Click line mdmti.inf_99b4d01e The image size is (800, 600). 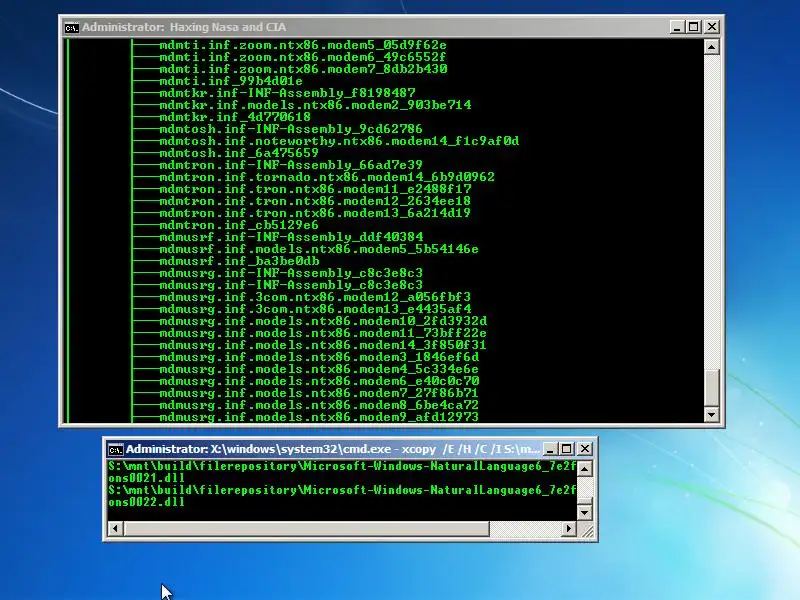(x=231, y=81)
